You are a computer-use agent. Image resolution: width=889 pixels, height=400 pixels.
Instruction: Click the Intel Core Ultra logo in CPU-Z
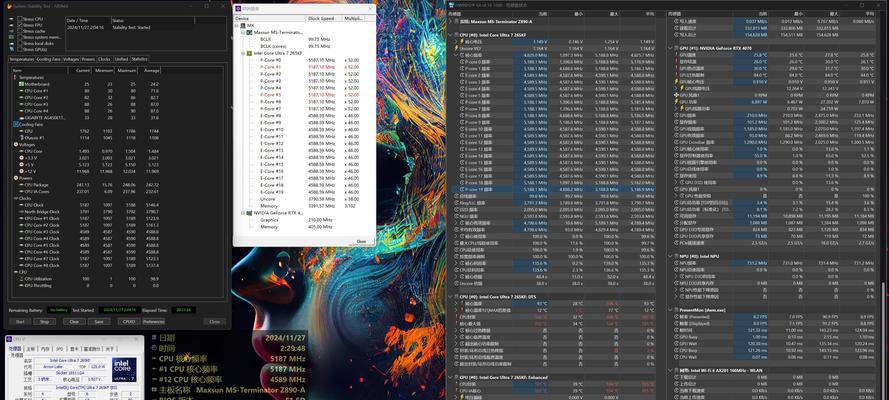click(124, 369)
